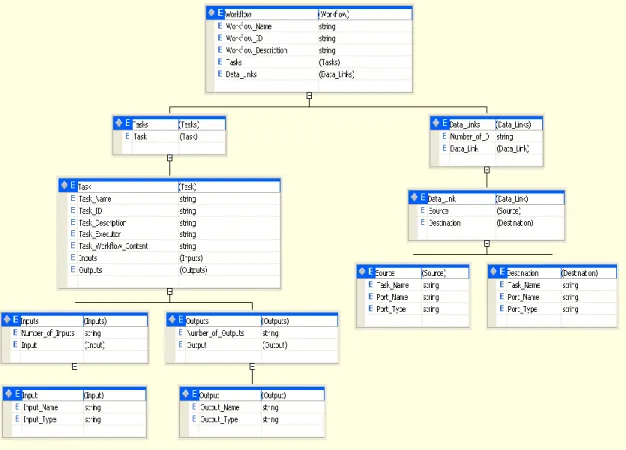
Task: Collapse the node below the Task table
Action: [170, 292]
